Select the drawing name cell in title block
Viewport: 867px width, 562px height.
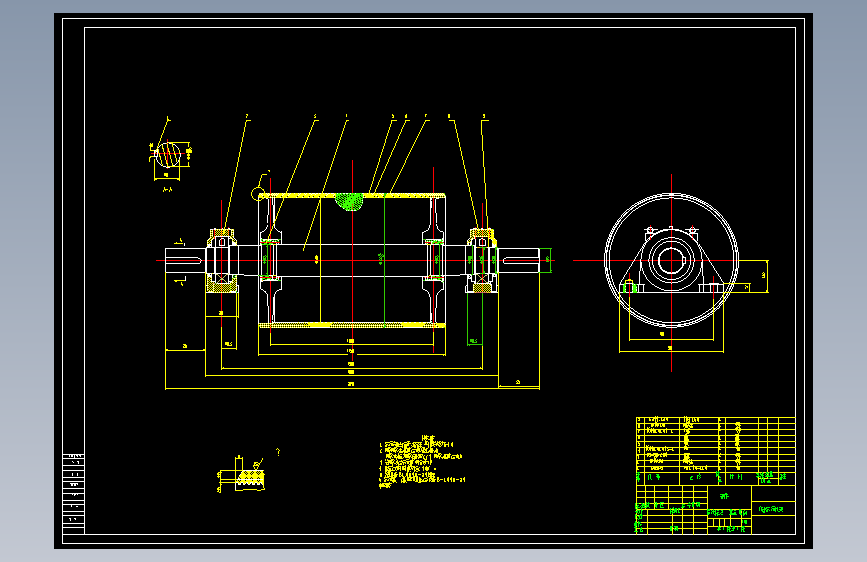[x=773, y=509]
